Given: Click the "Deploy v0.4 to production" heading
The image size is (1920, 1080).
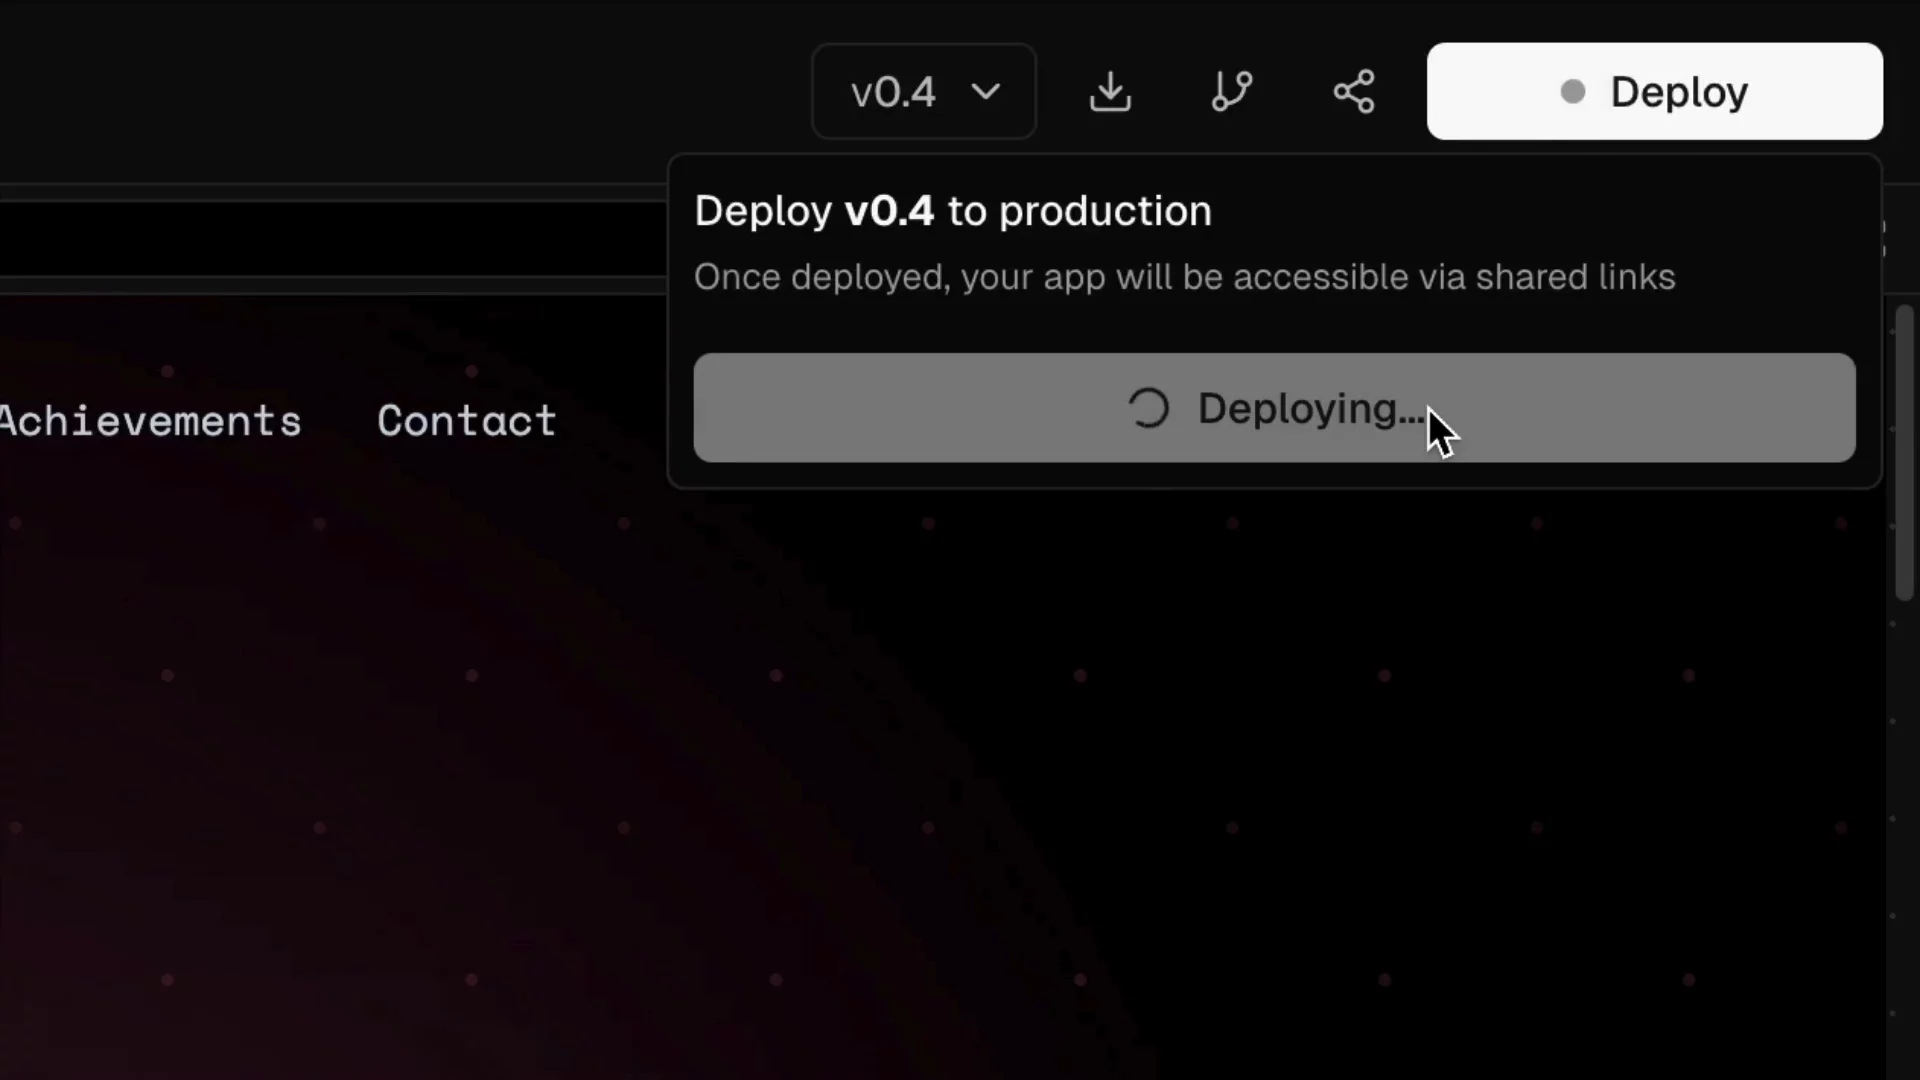Looking at the screenshot, I should pyautogui.click(x=952, y=211).
